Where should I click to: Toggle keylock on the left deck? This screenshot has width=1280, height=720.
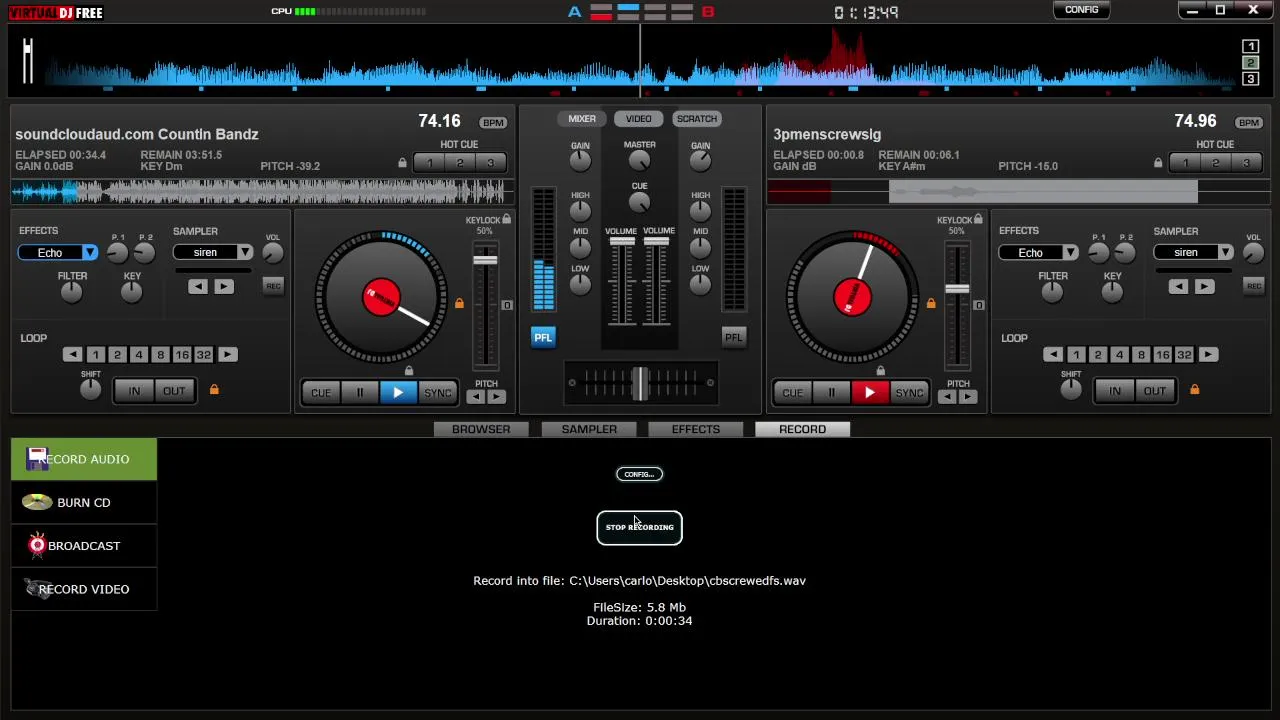pyautogui.click(x=507, y=220)
